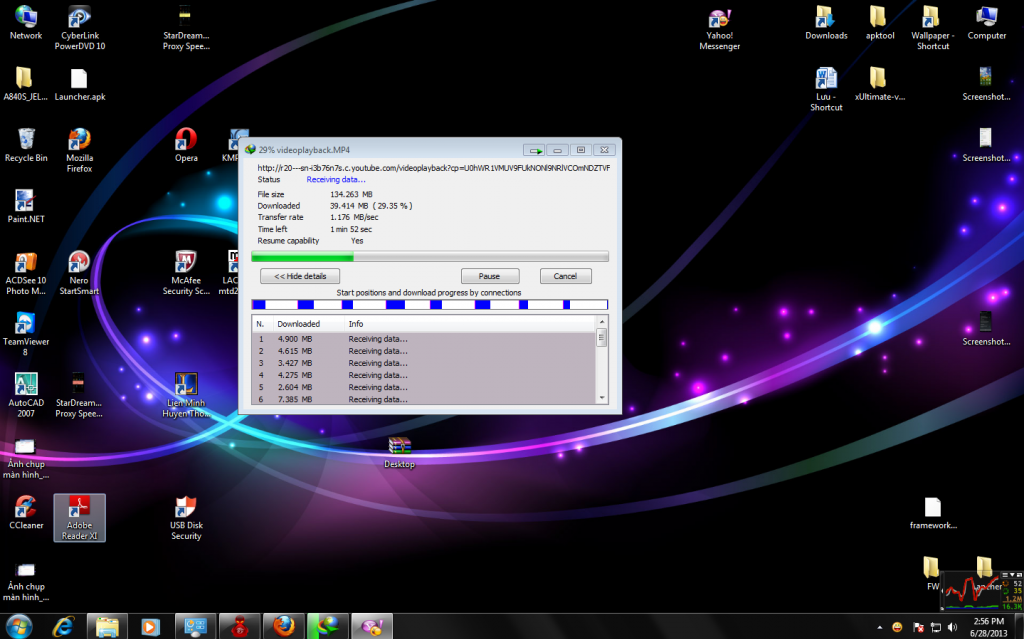Click the Internet Download Manager taskbar button

[328, 627]
